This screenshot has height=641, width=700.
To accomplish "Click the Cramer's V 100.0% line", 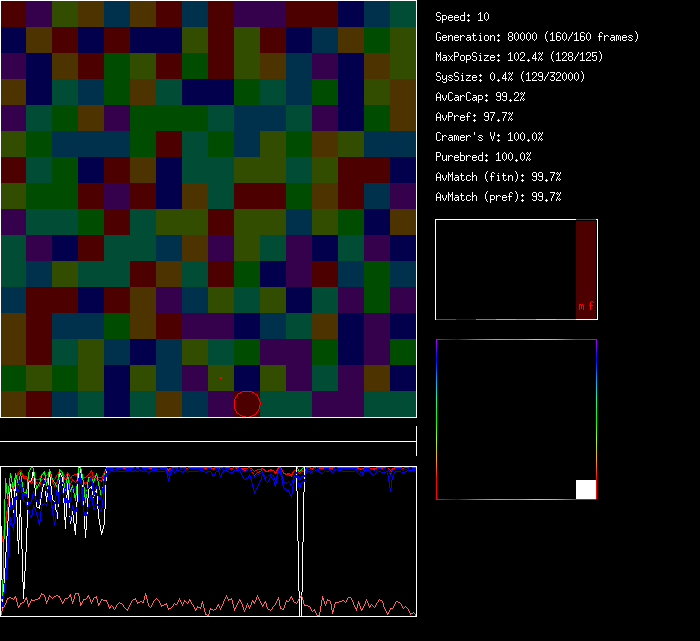I will point(489,137).
